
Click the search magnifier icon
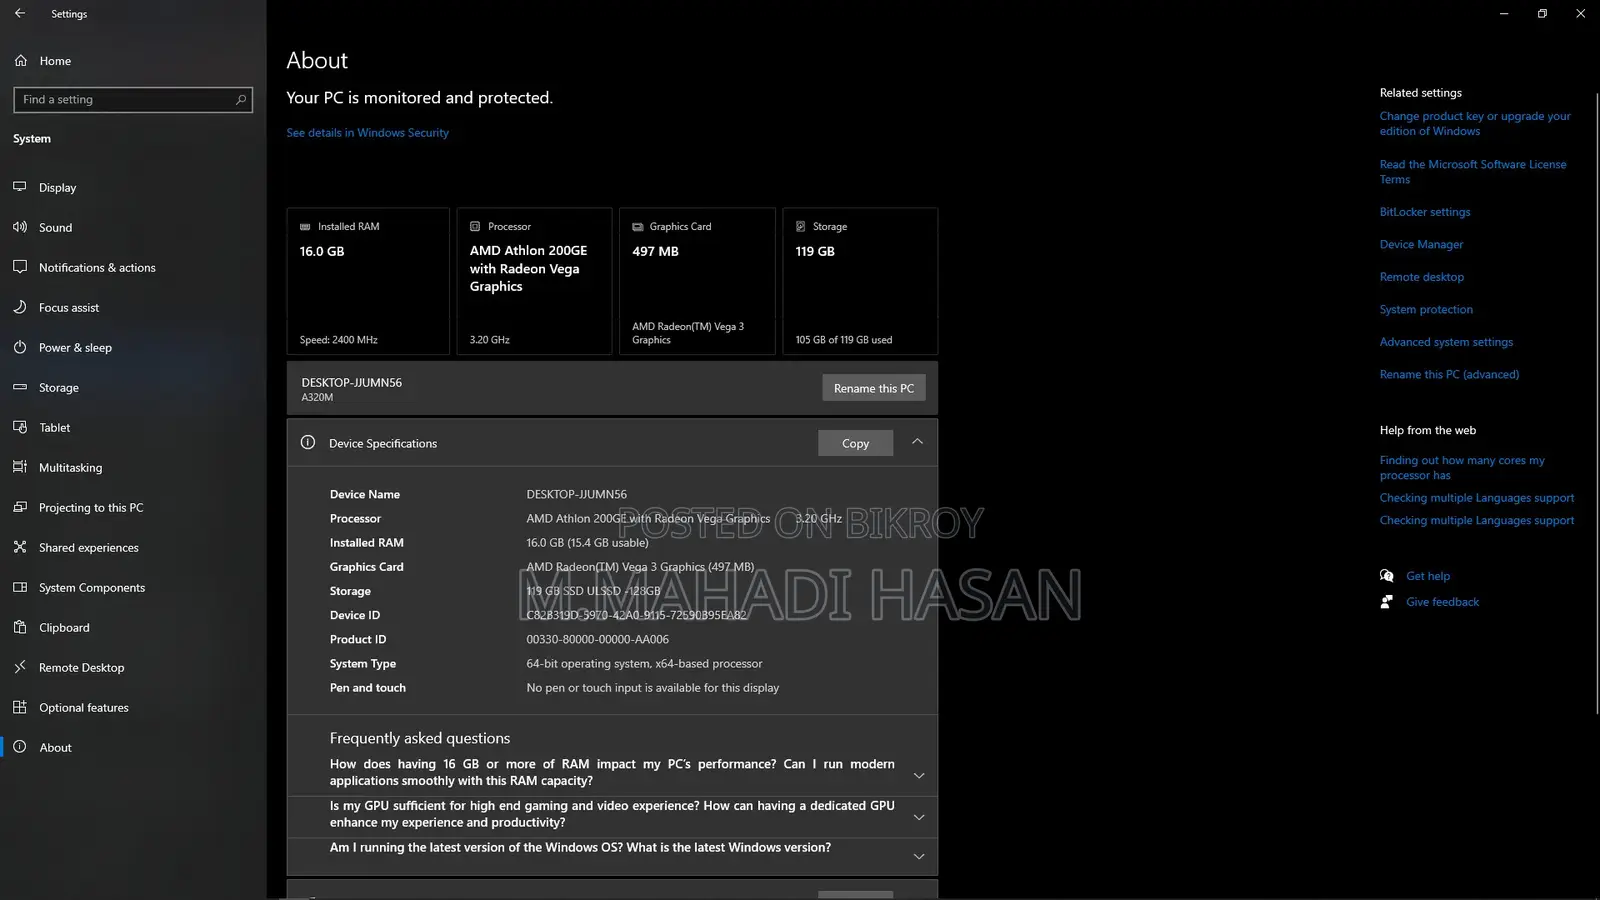(241, 99)
